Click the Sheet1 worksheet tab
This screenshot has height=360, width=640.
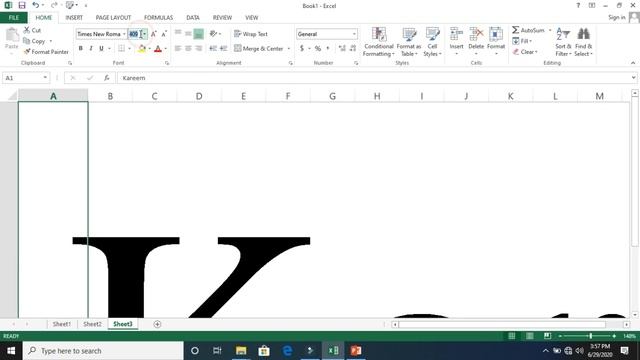click(x=62, y=324)
